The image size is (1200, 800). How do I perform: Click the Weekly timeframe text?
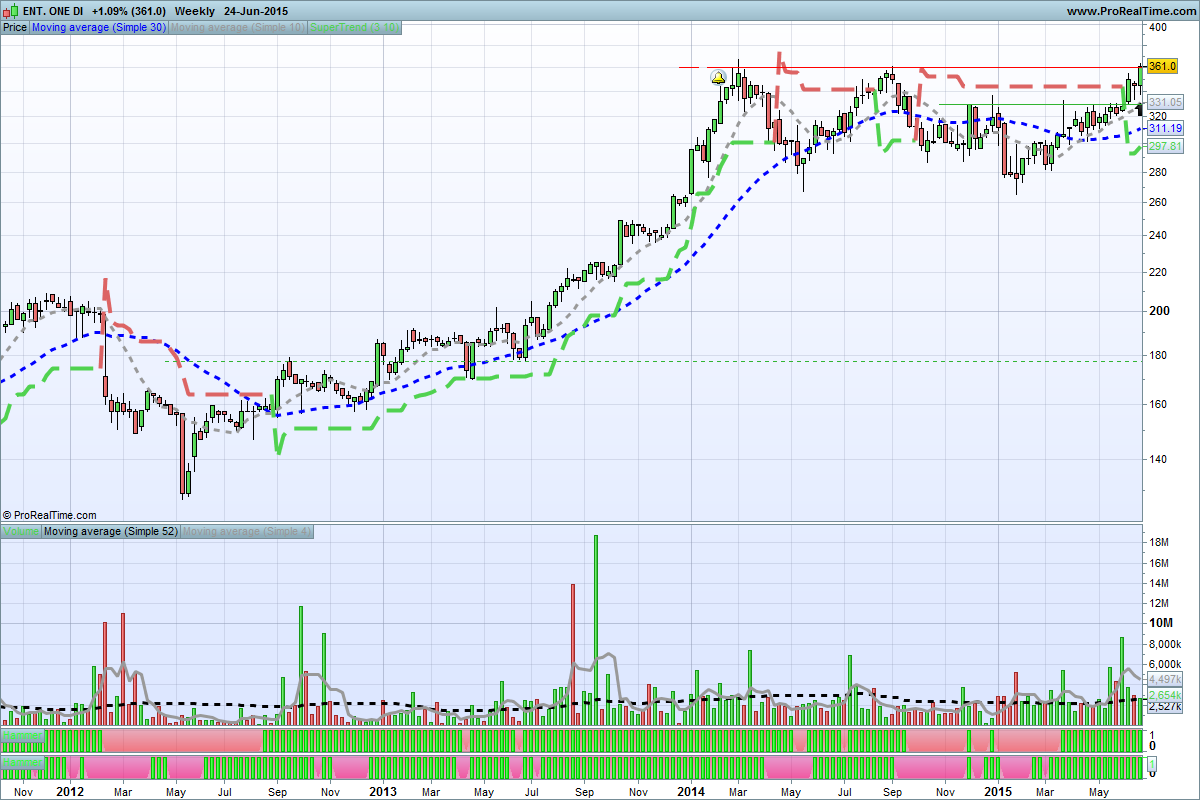click(x=194, y=10)
